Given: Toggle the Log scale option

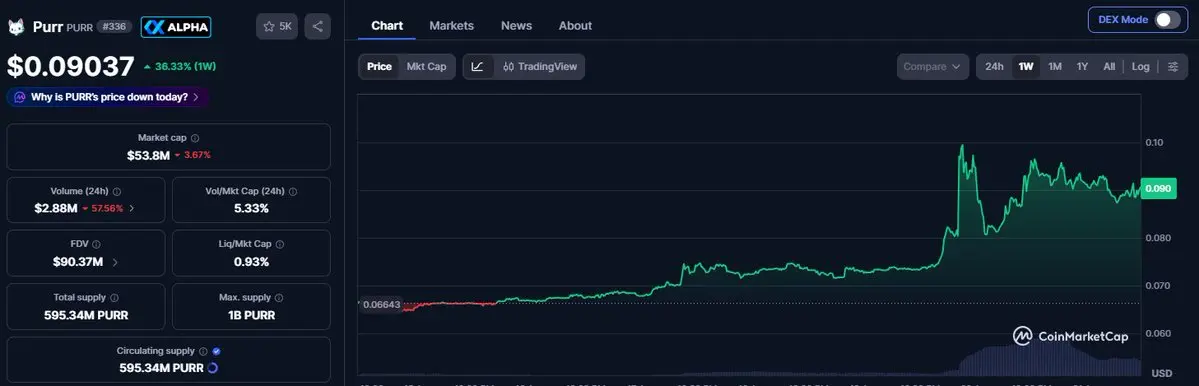Looking at the screenshot, I should (x=1140, y=66).
